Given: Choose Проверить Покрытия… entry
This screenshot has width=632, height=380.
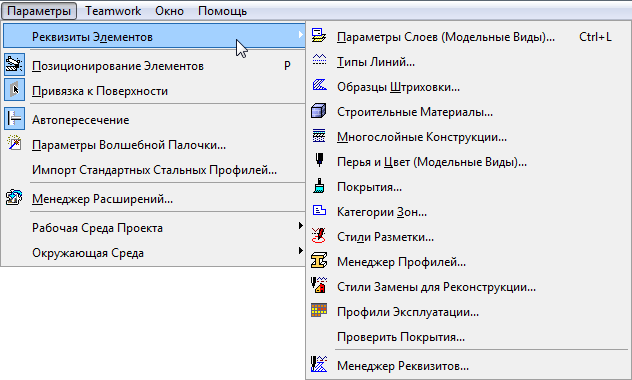Looking at the screenshot, I should (x=401, y=336).
